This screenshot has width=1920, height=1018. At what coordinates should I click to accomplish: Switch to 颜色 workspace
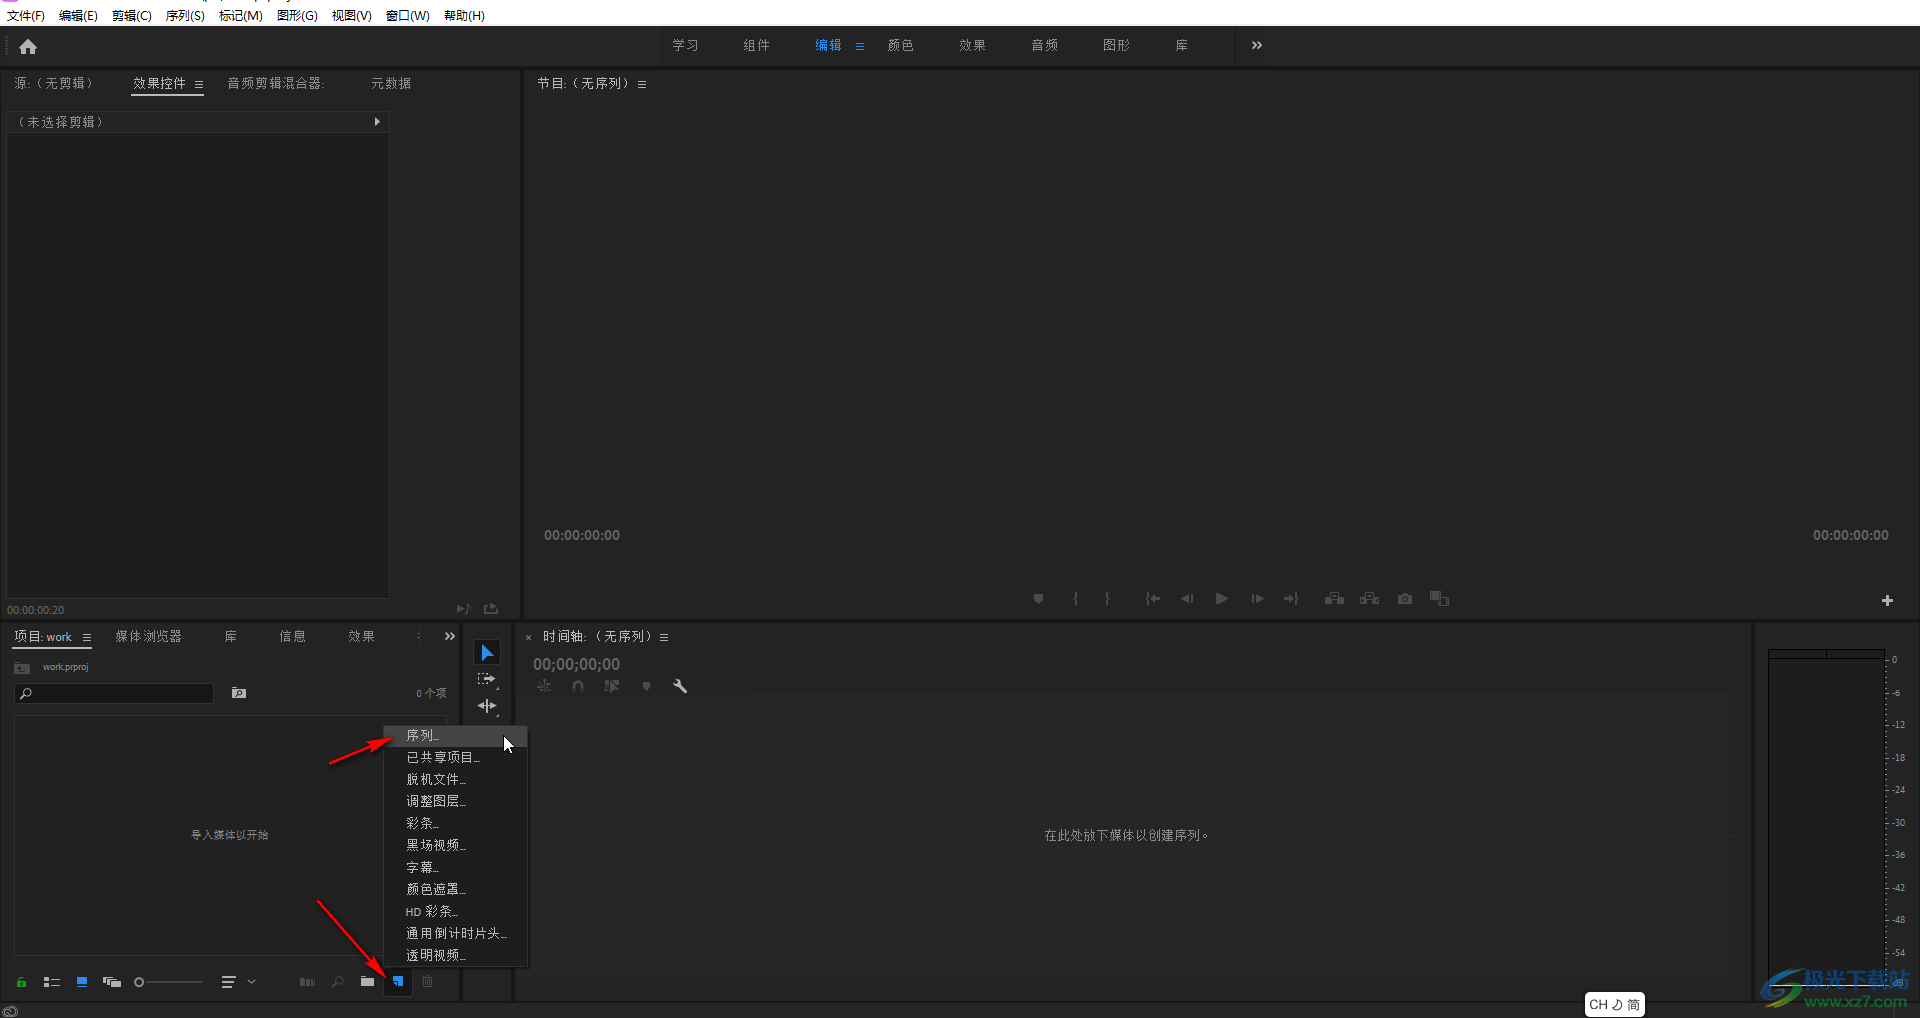click(900, 45)
